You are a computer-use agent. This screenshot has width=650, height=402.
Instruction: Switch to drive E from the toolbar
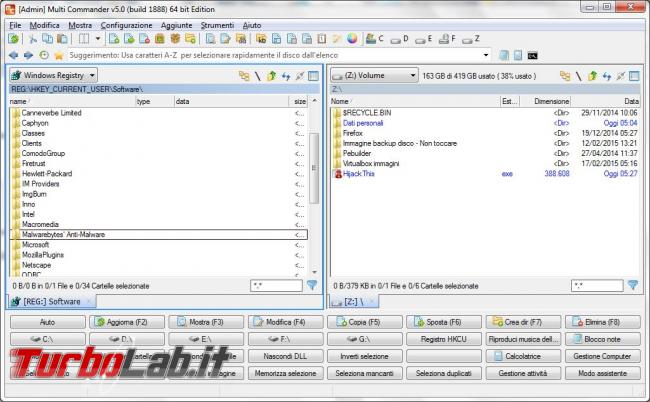click(x=424, y=39)
